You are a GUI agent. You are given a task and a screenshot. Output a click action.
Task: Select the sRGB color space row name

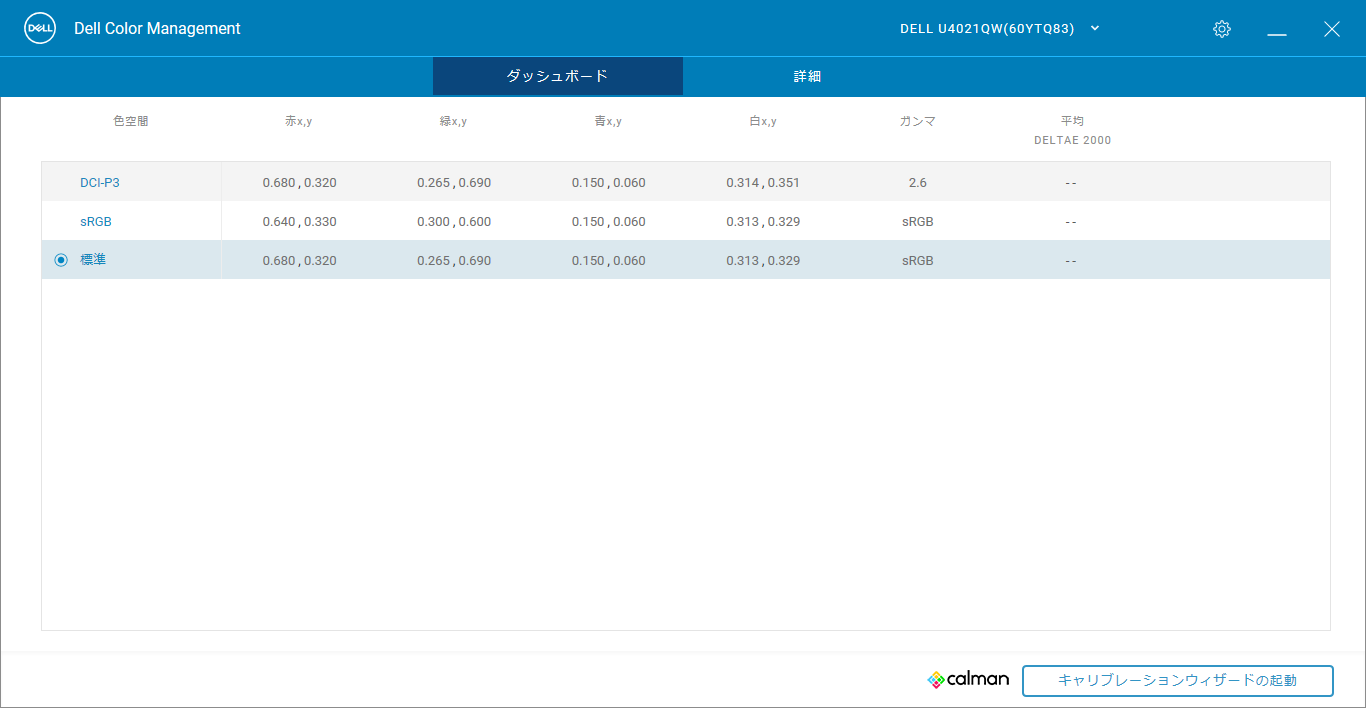[x=96, y=221]
